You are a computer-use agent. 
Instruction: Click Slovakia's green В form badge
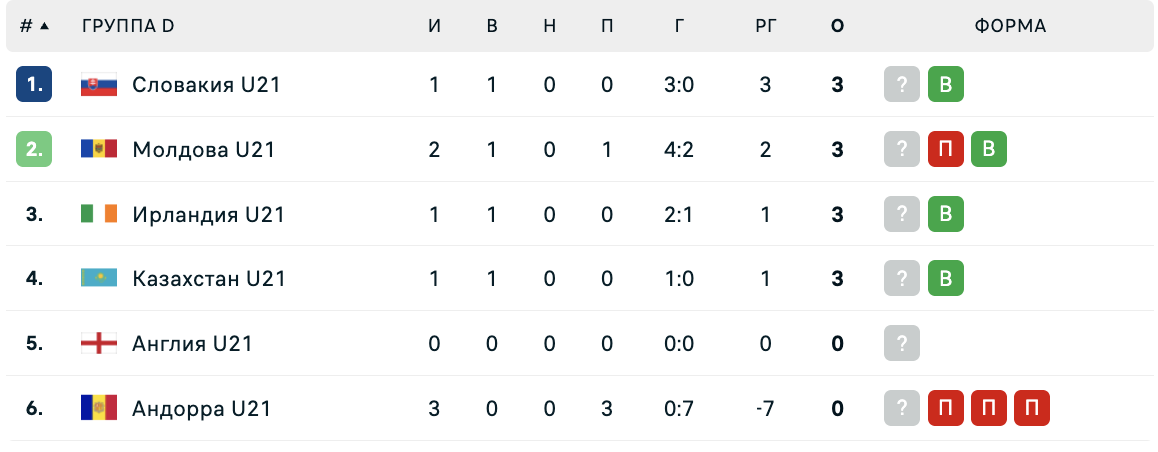point(945,85)
